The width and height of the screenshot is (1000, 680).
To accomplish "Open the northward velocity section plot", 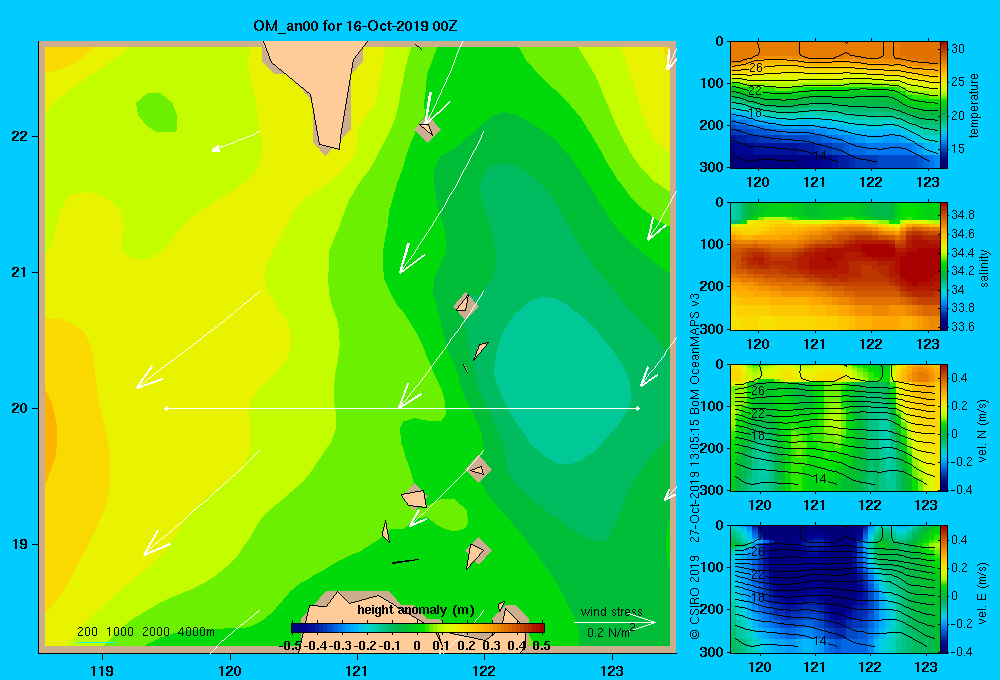I will point(835,427).
